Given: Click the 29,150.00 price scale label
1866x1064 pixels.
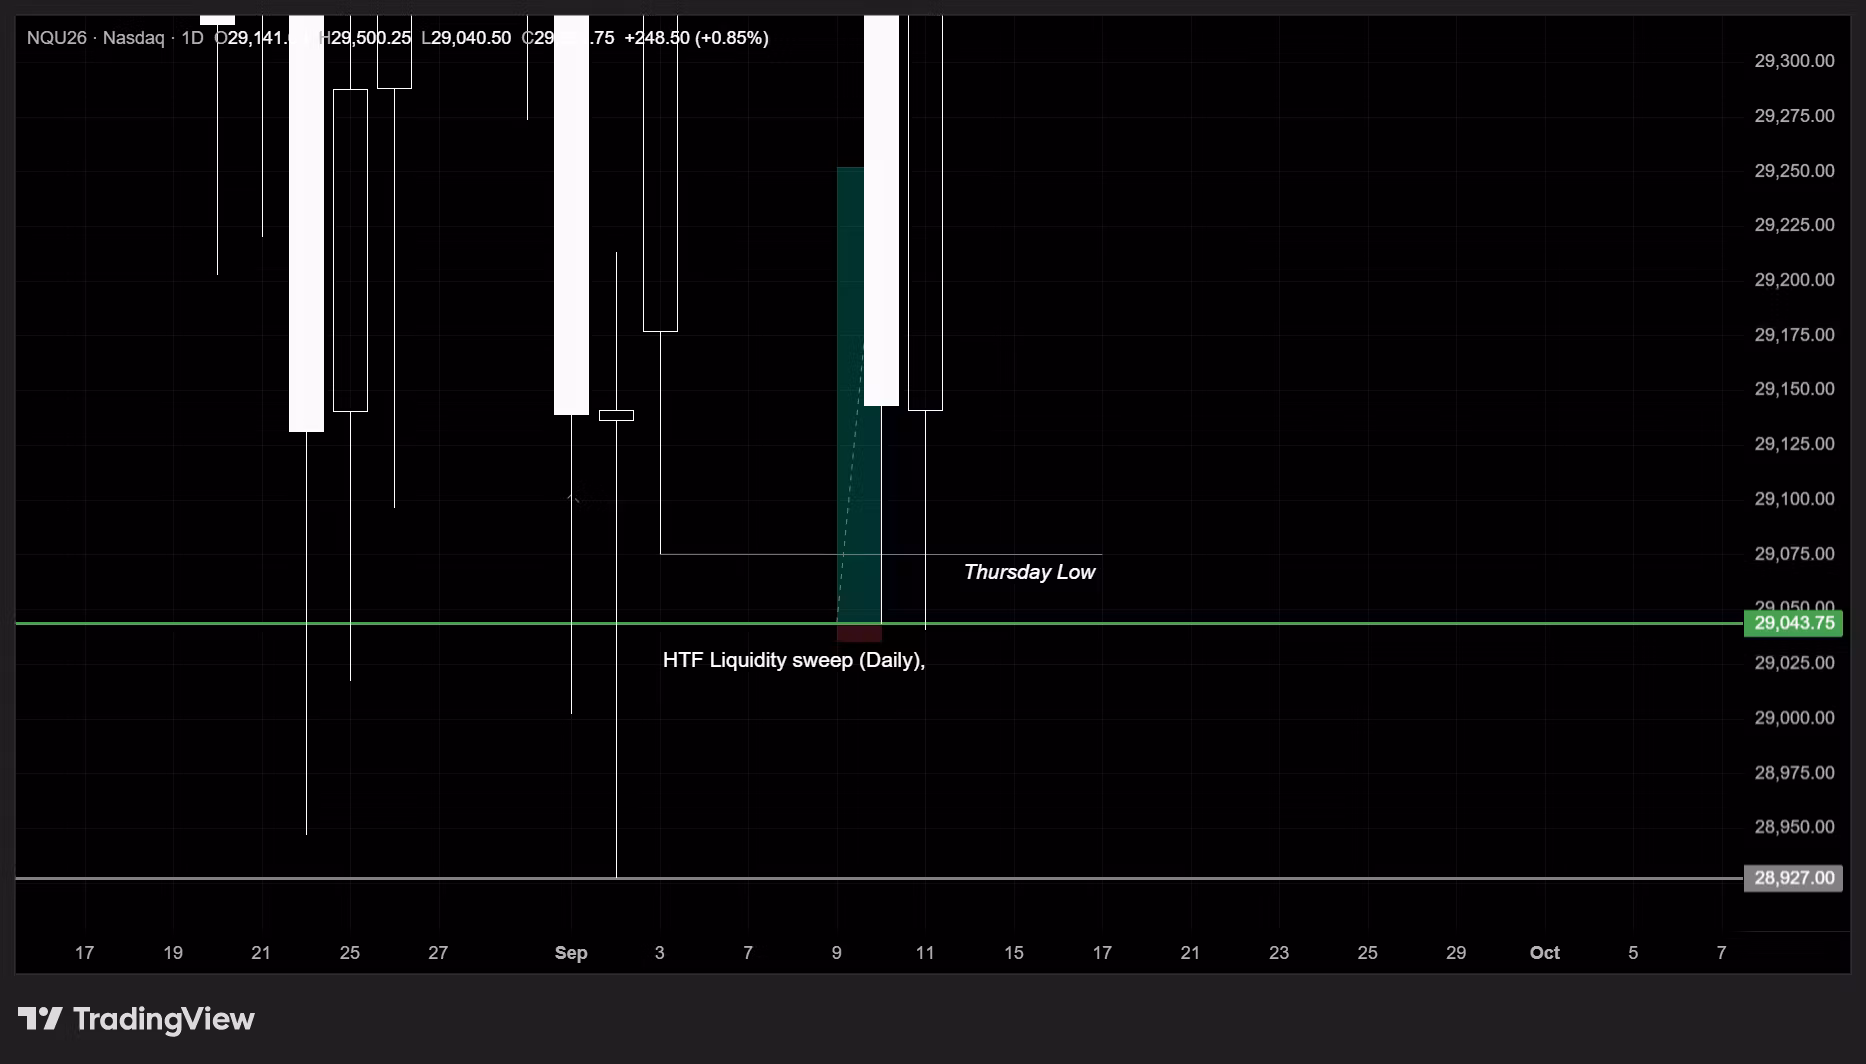Looking at the screenshot, I should point(1794,389).
